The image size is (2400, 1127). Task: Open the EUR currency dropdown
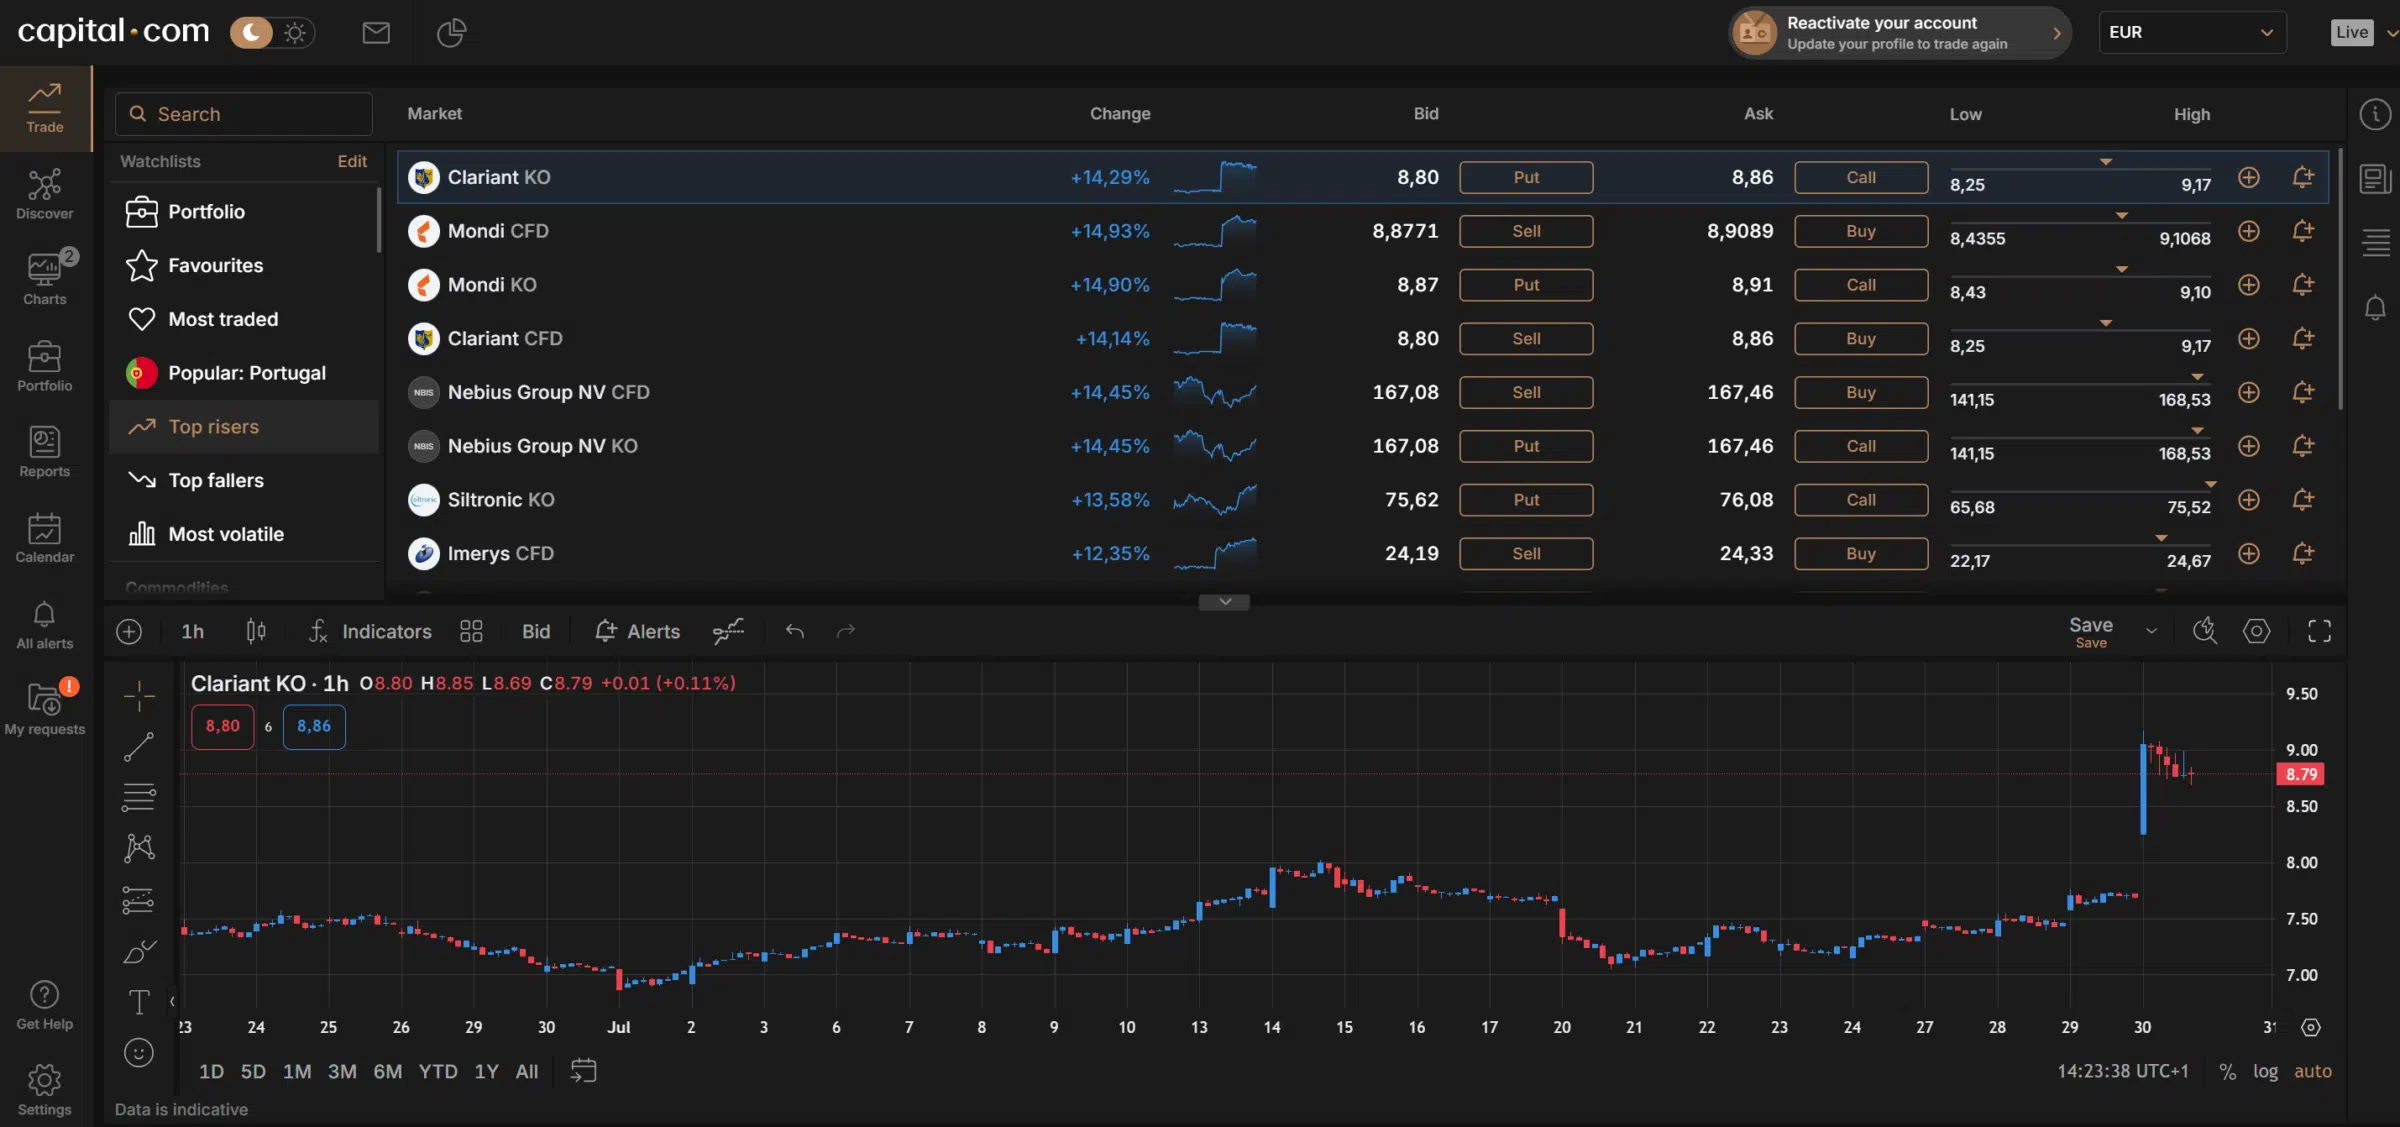coord(2192,33)
